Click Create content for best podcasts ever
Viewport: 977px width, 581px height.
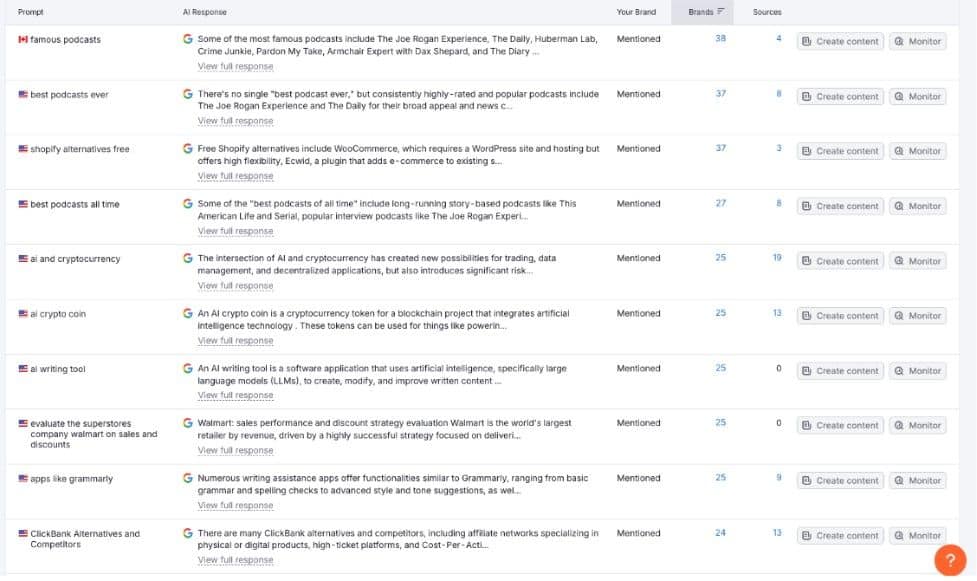[840, 97]
